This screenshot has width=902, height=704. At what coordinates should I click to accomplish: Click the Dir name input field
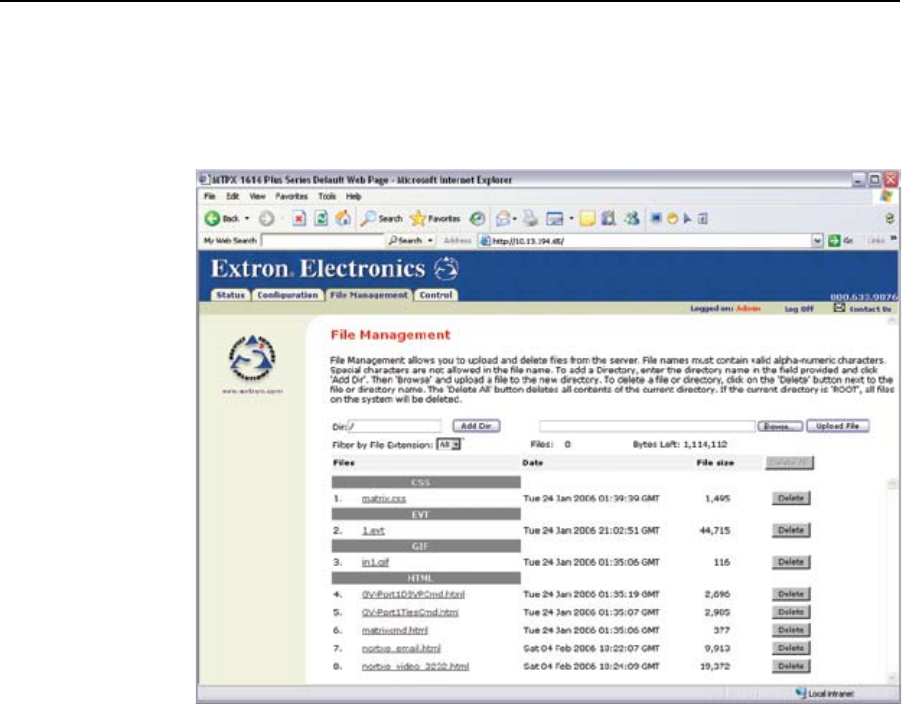point(395,426)
